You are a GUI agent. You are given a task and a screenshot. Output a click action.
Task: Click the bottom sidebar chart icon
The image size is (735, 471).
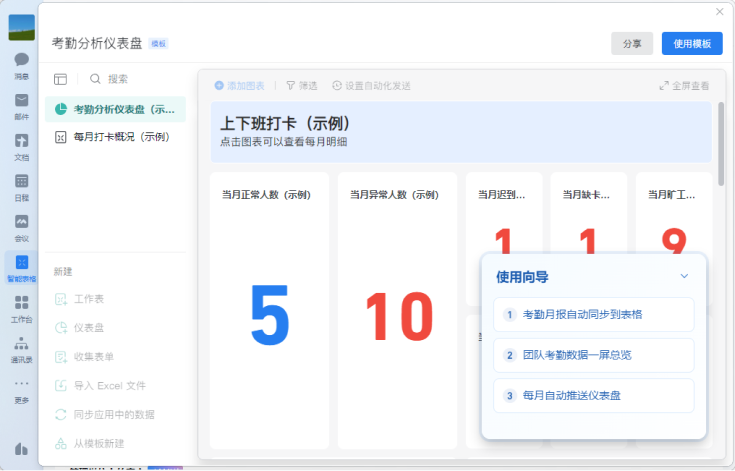click(22, 449)
